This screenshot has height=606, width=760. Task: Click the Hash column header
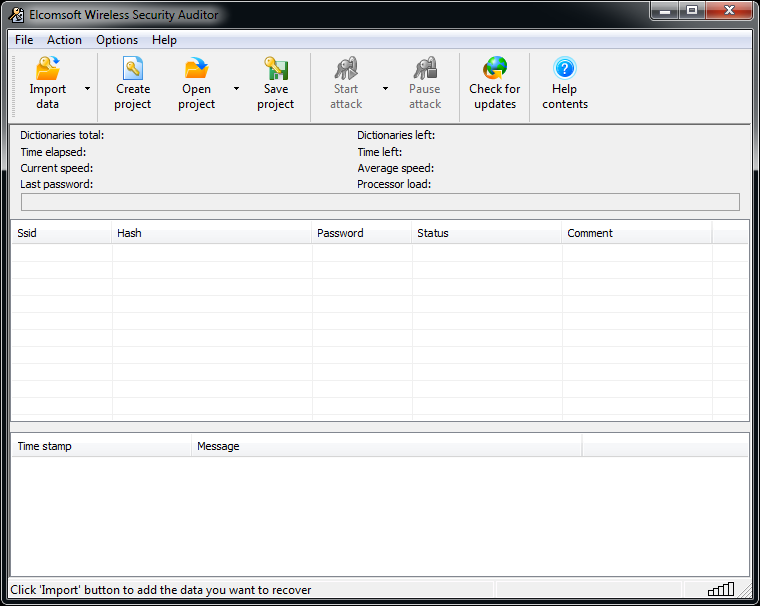tap(211, 233)
